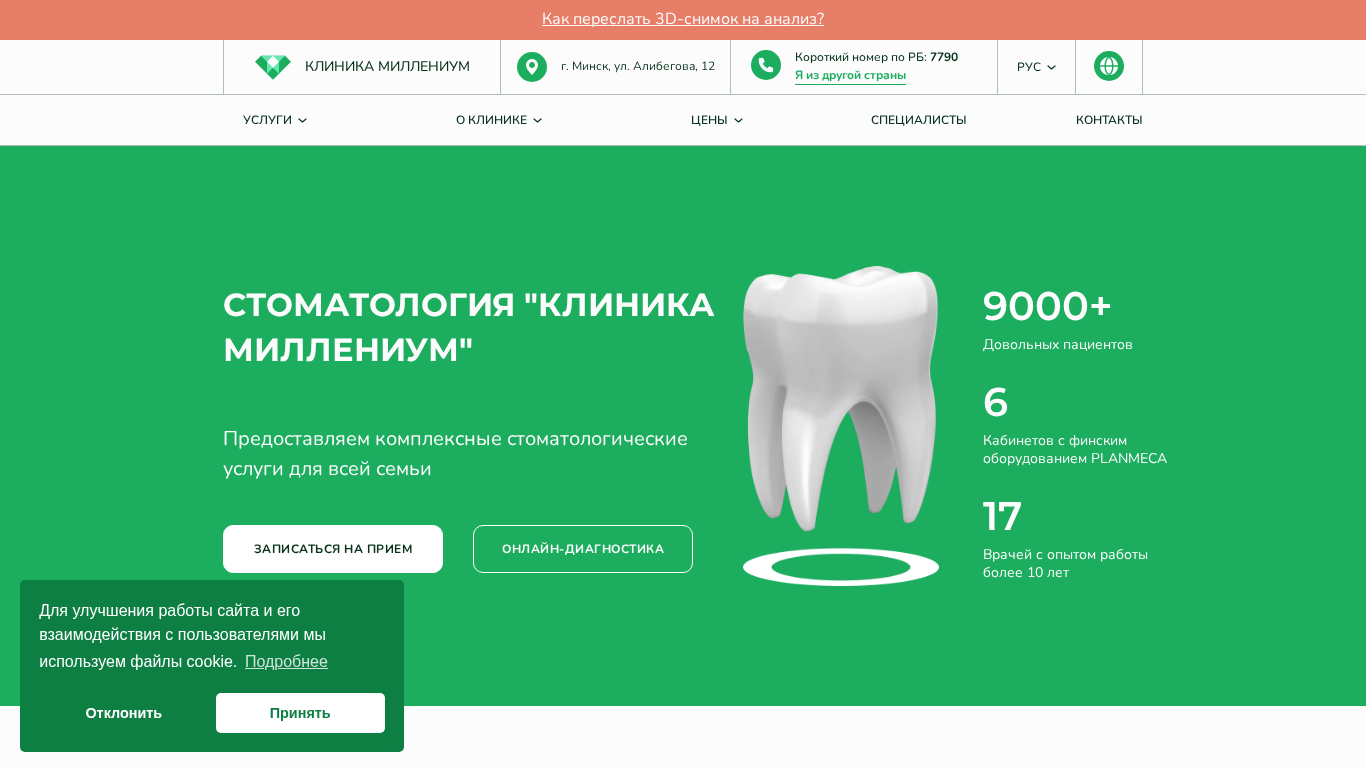Click the green diamond clinic logo icon

[x=272, y=67]
